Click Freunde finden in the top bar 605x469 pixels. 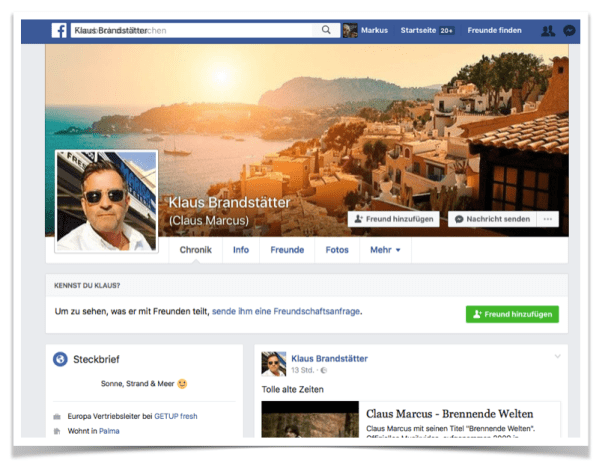[494, 30]
